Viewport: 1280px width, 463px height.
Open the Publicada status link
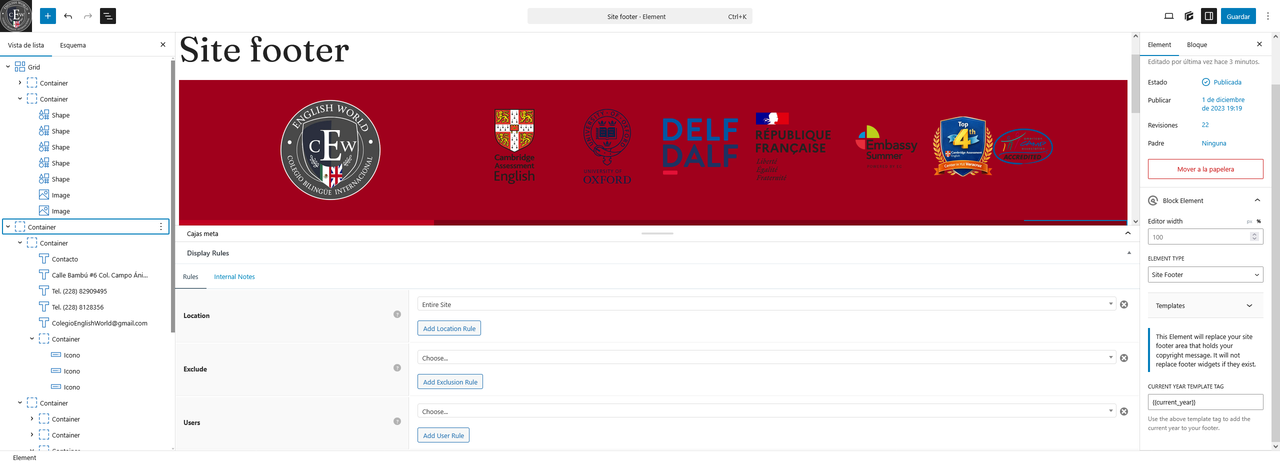[x=1227, y=82]
